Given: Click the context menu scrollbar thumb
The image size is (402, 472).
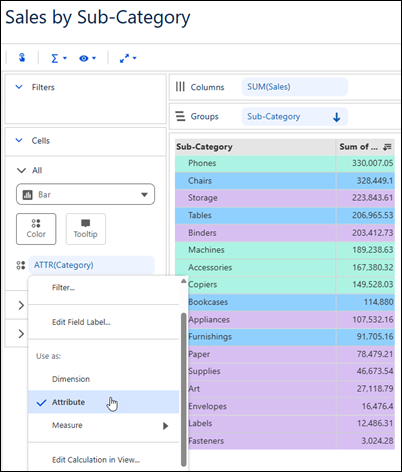Looking at the screenshot, I should tap(183, 390).
